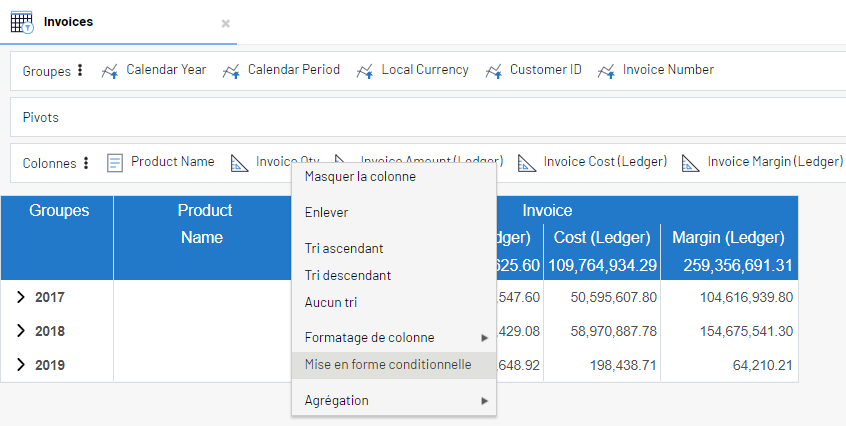
Task: Open the Colonnes three-dot options menu
Action: pyautogui.click(x=86, y=162)
